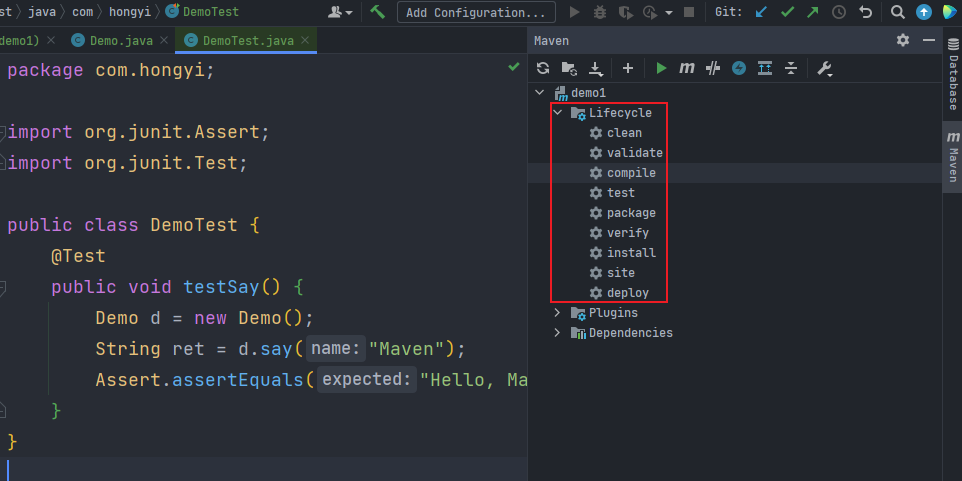Close the Demo.java tab
The image size is (962, 481).
(164, 40)
